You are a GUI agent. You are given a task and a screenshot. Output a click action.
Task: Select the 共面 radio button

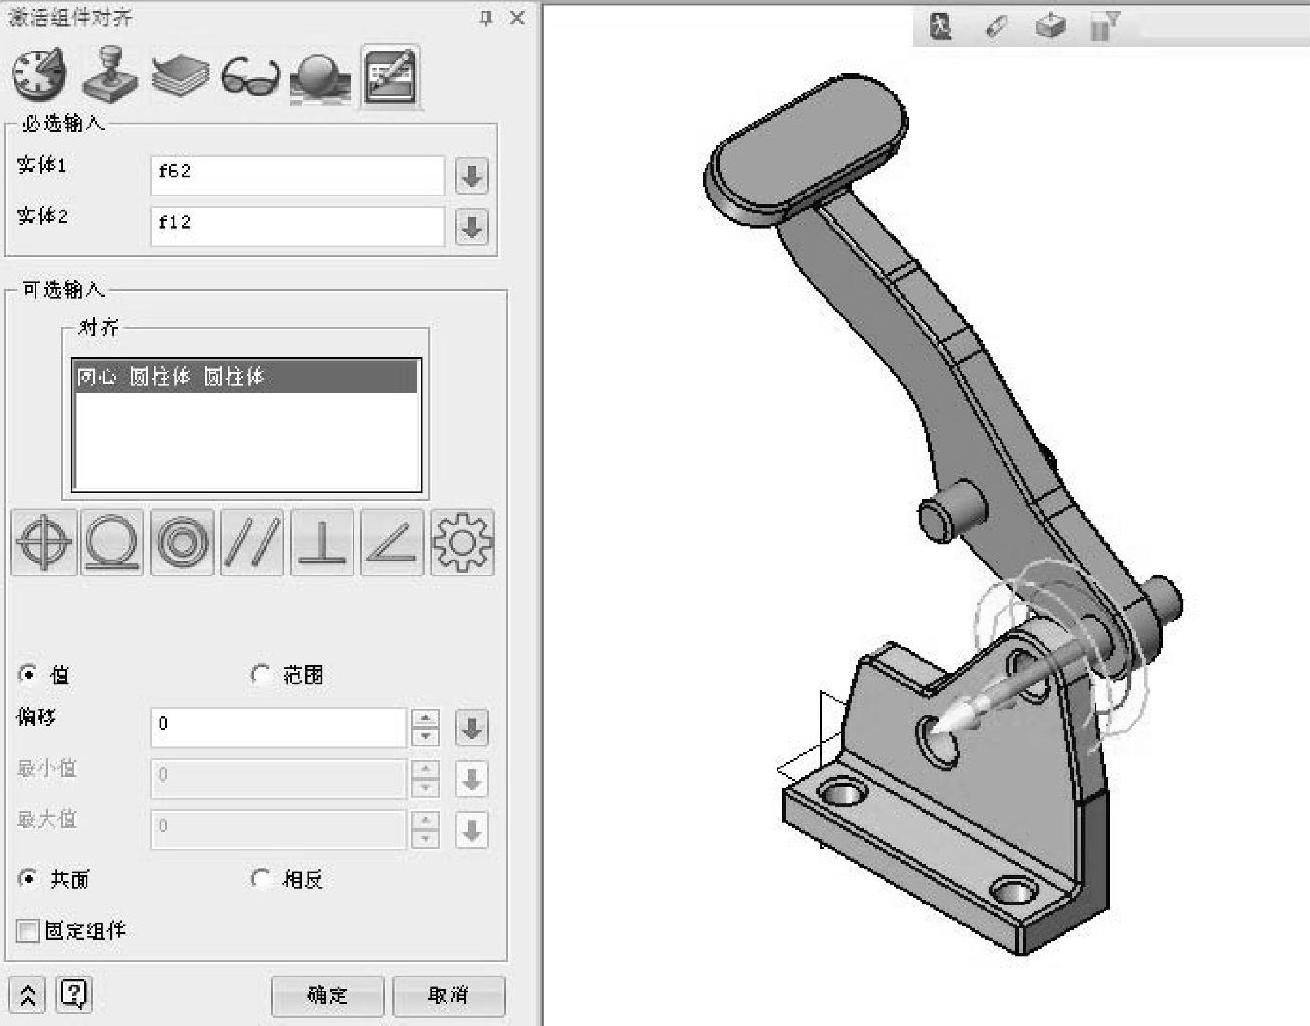click(28, 879)
